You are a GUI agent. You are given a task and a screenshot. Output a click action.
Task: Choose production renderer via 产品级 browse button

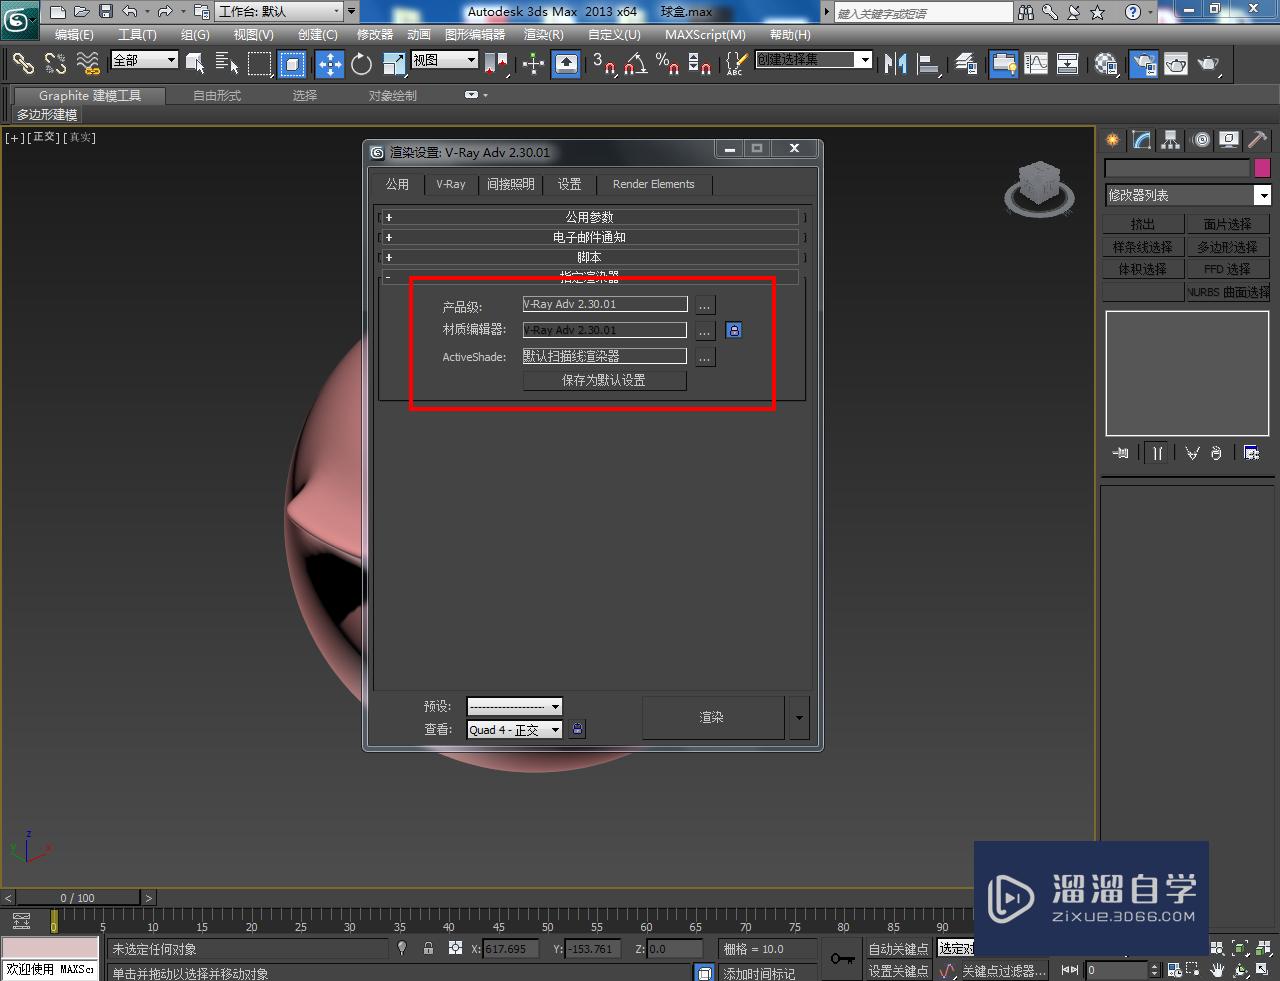pyautogui.click(x=705, y=305)
